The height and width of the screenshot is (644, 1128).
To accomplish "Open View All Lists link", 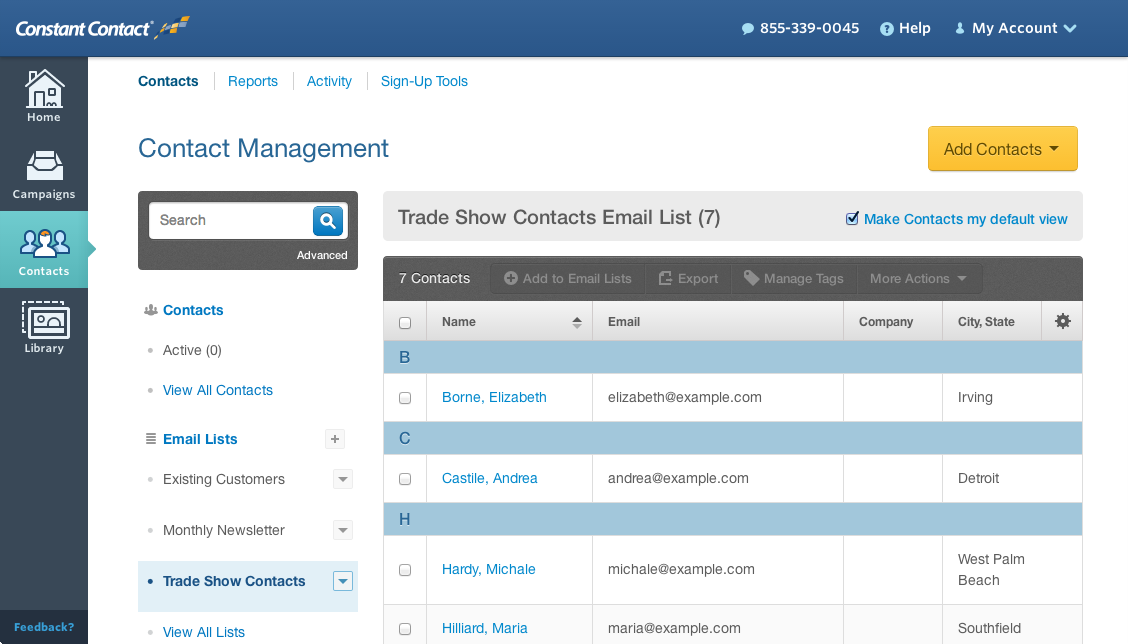I will (204, 632).
